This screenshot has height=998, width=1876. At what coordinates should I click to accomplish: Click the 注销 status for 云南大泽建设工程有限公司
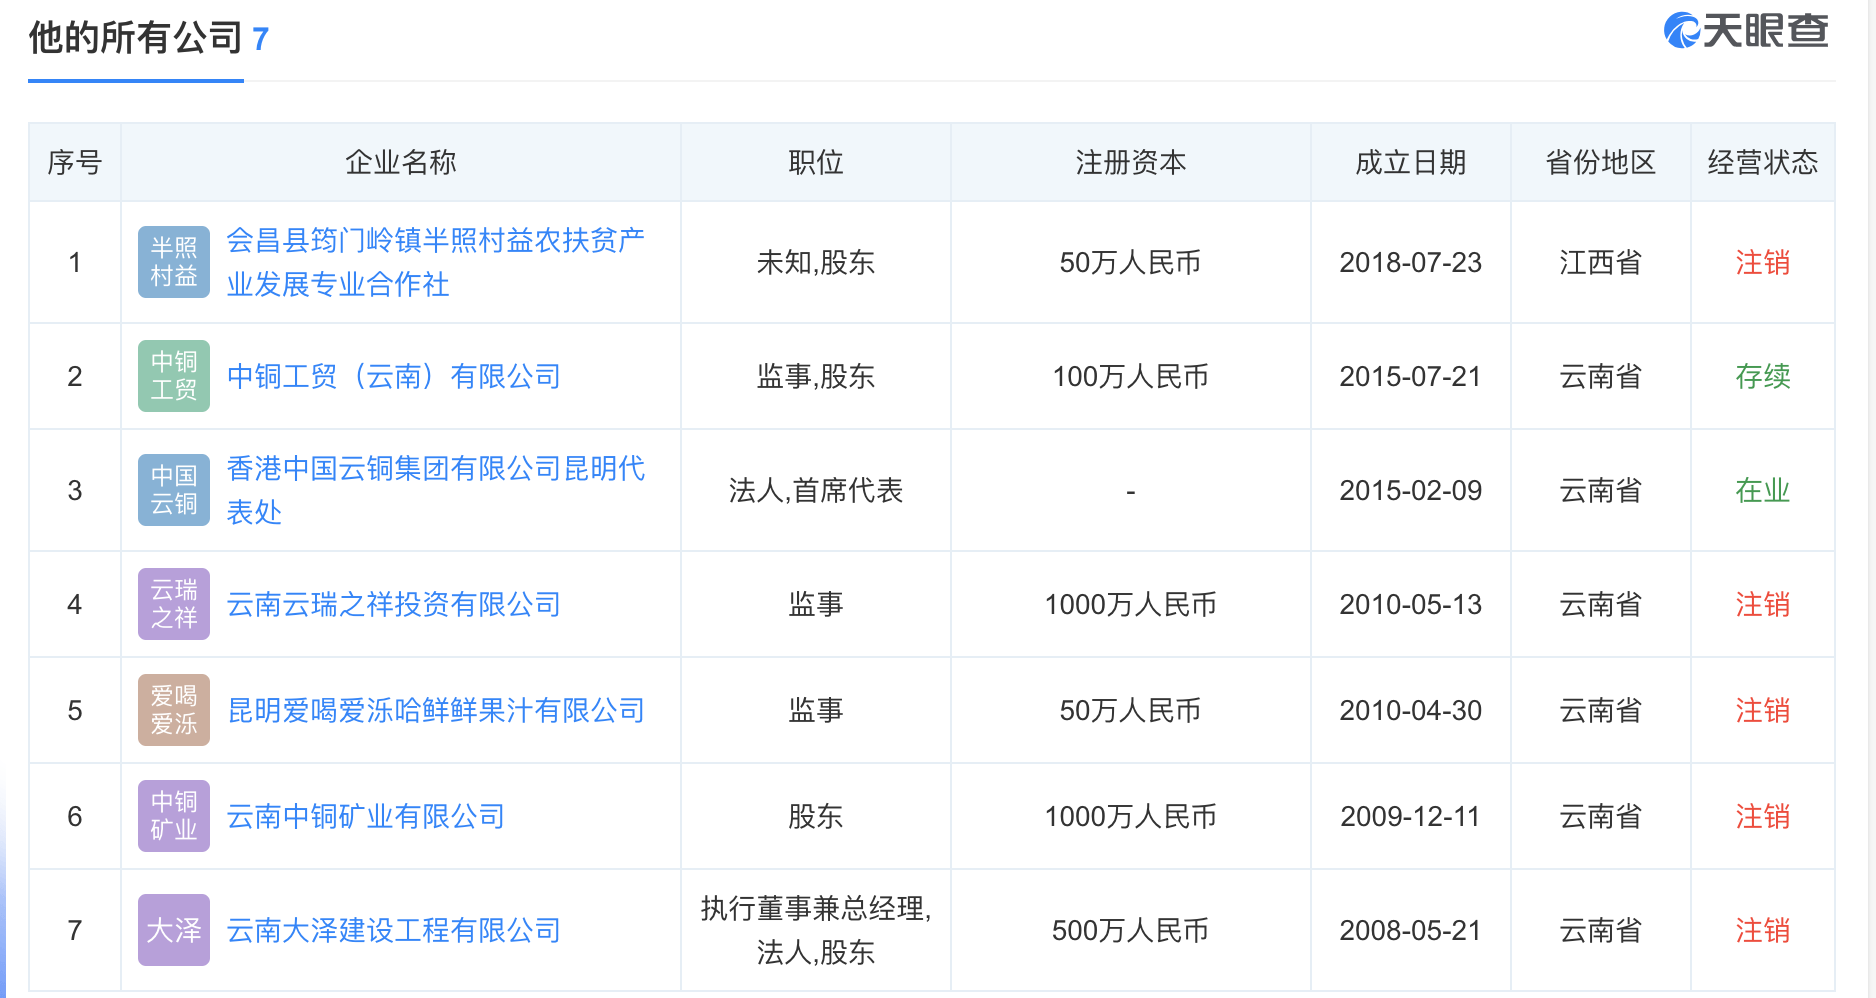[1763, 930]
